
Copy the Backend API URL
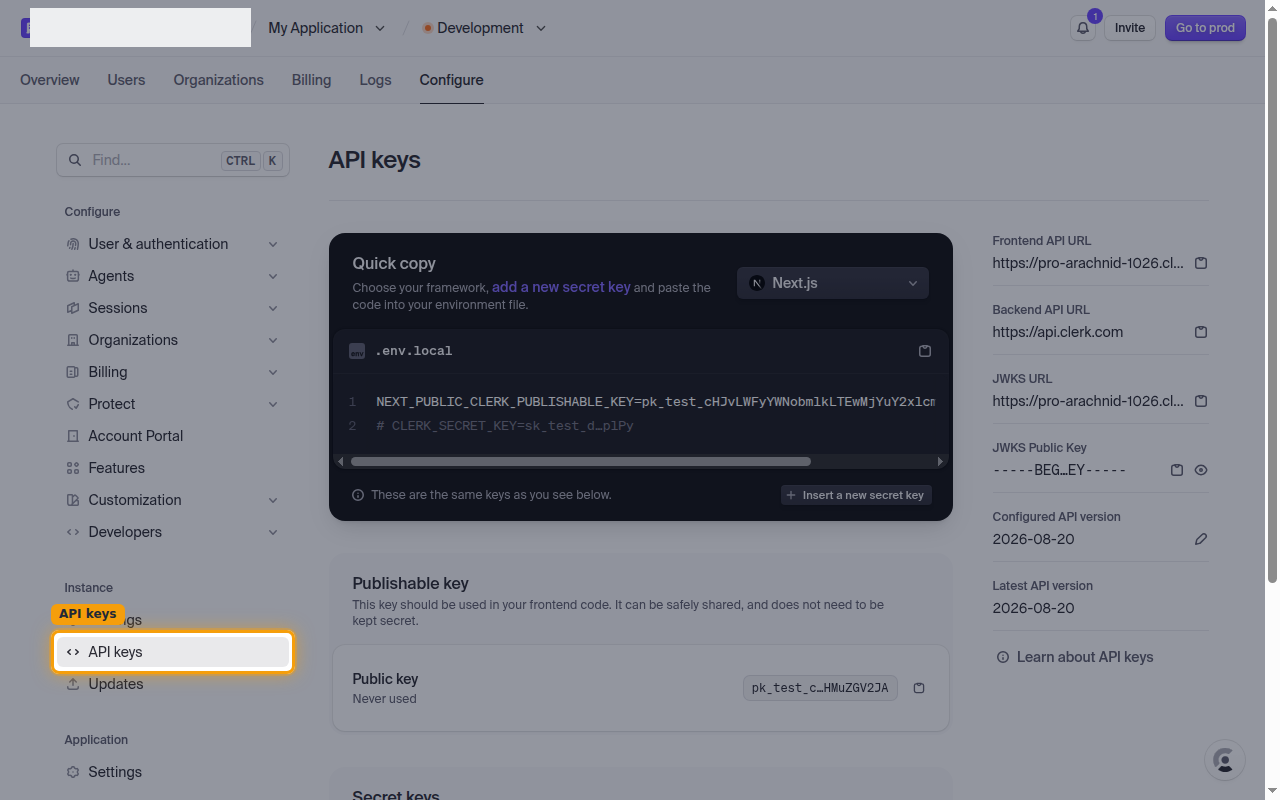(x=1201, y=332)
